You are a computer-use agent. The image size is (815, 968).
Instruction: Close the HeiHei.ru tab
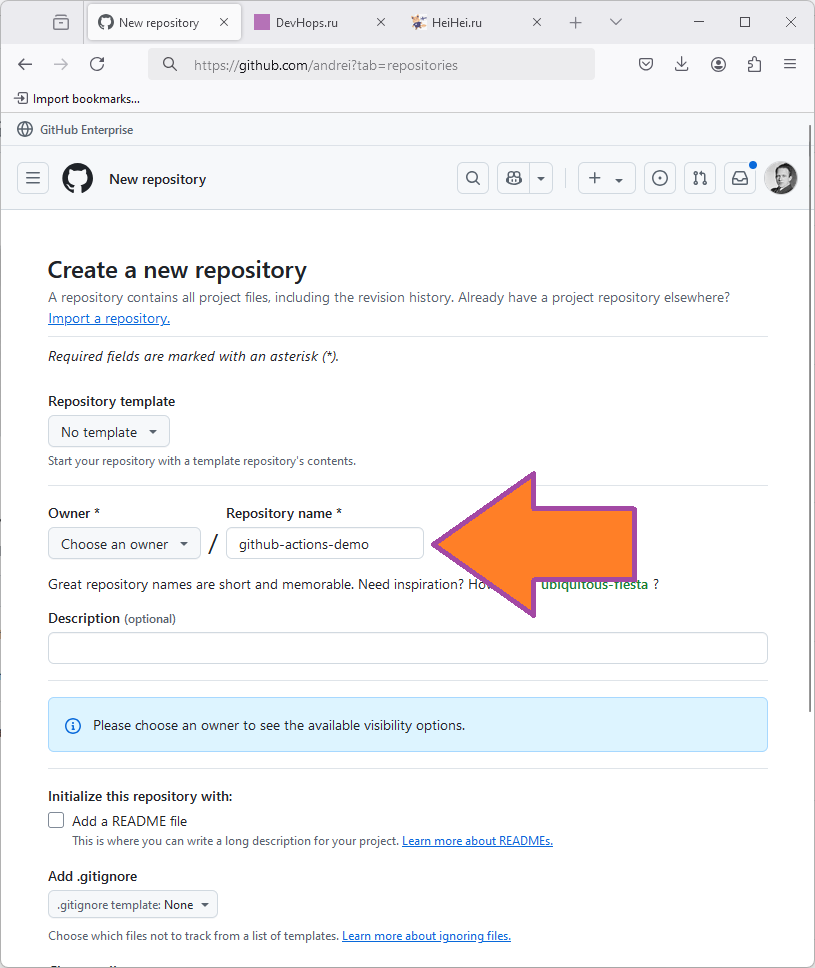click(x=537, y=22)
